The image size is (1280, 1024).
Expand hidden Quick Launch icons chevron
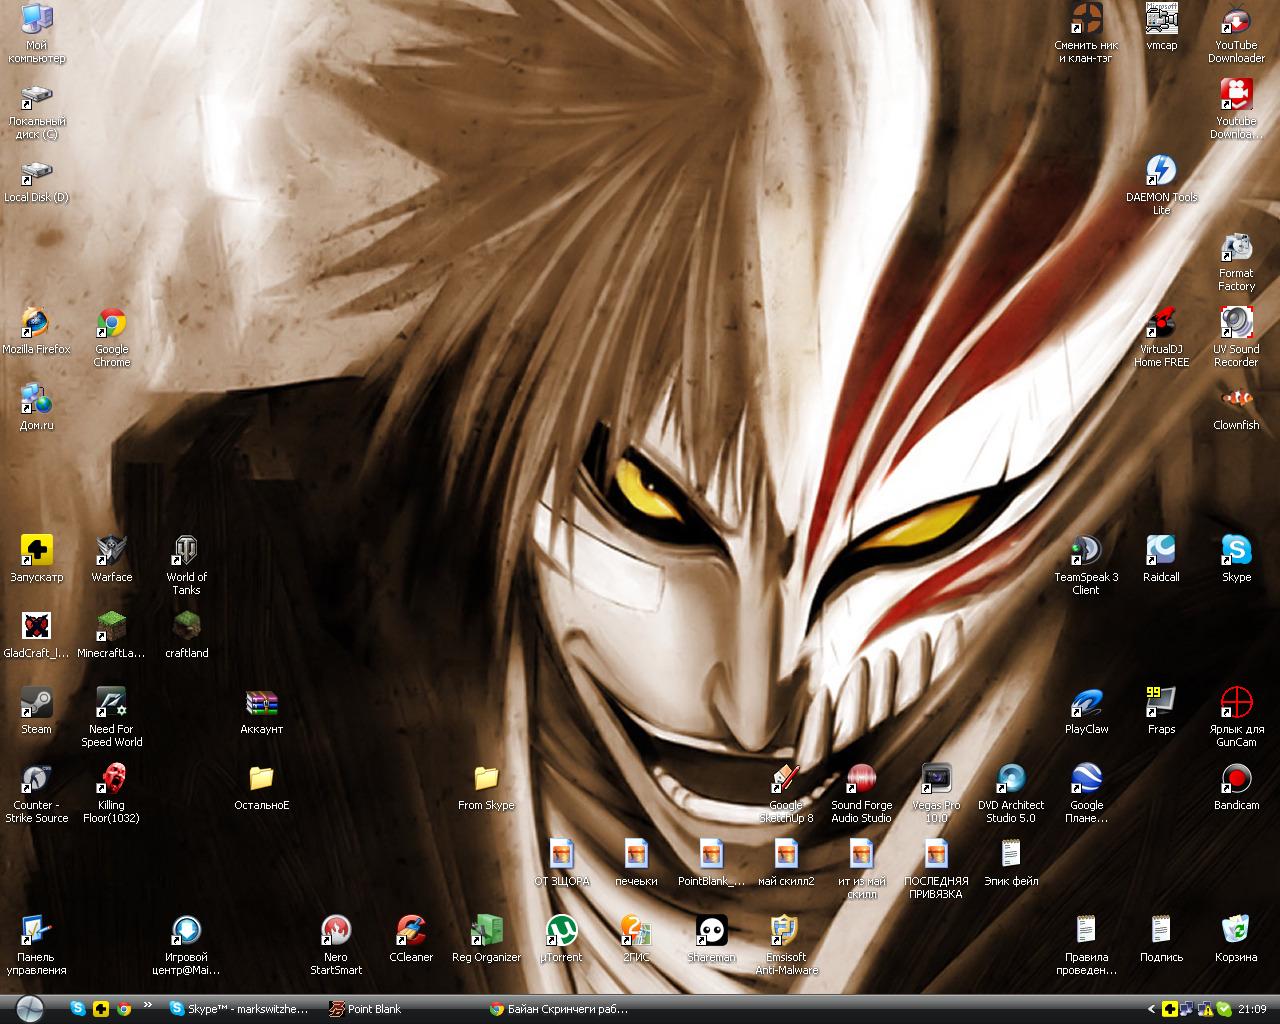pyautogui.click(x=148, y=1006)
